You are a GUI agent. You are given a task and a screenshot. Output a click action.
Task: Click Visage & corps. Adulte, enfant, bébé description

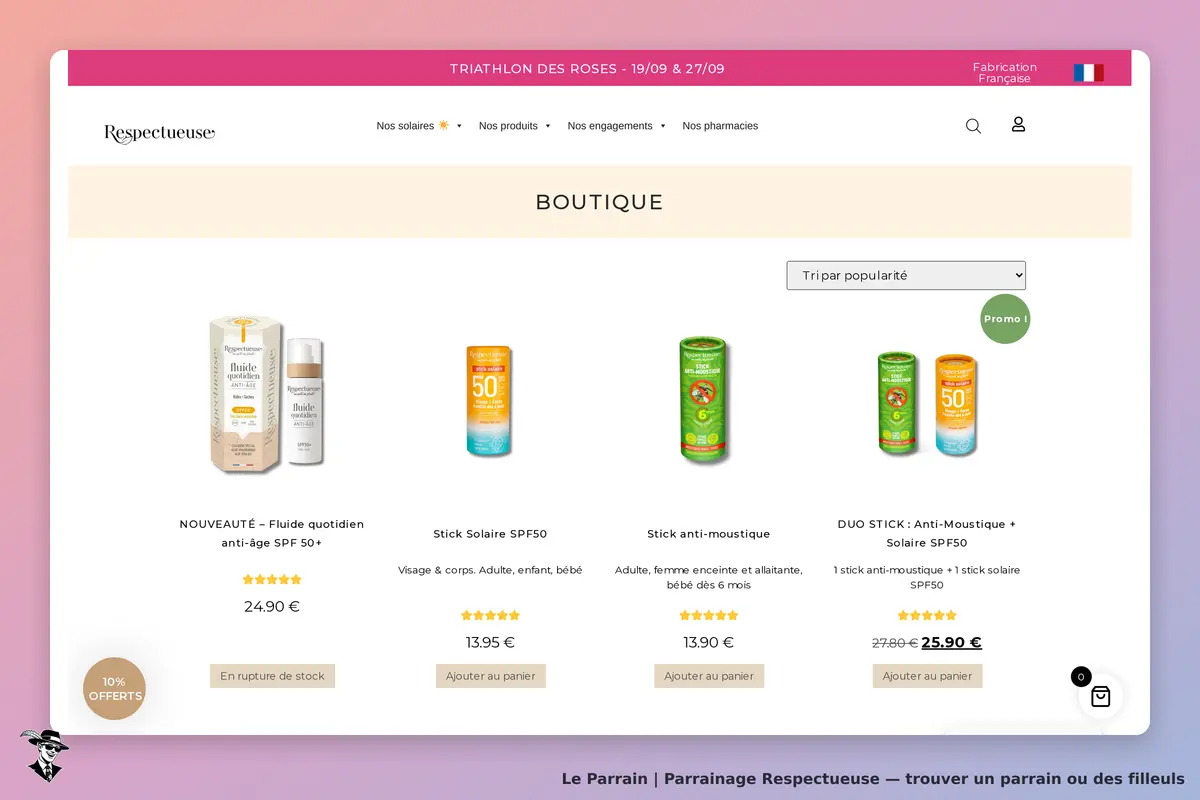(x=490, y=570)
